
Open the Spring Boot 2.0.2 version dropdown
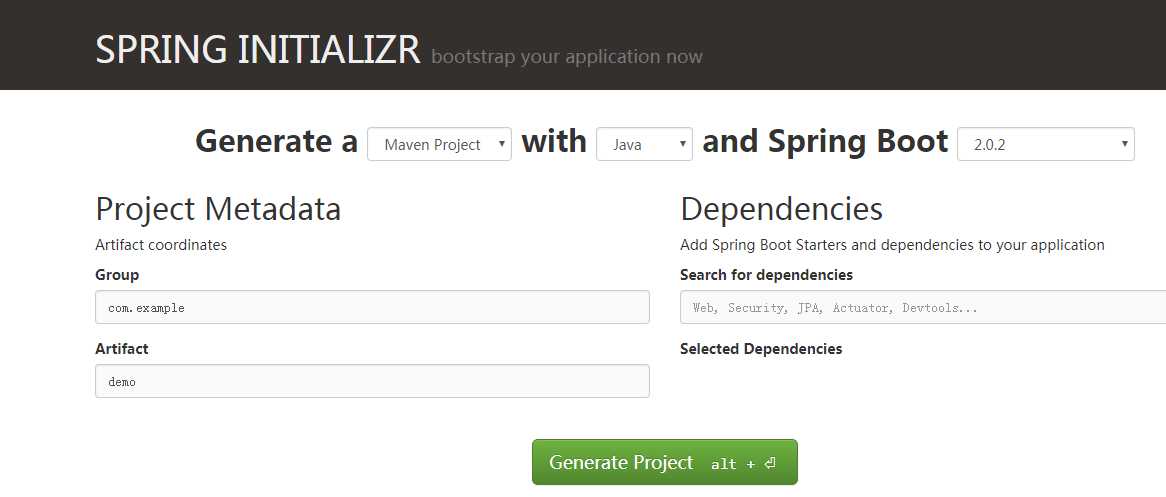[1045, 144]
